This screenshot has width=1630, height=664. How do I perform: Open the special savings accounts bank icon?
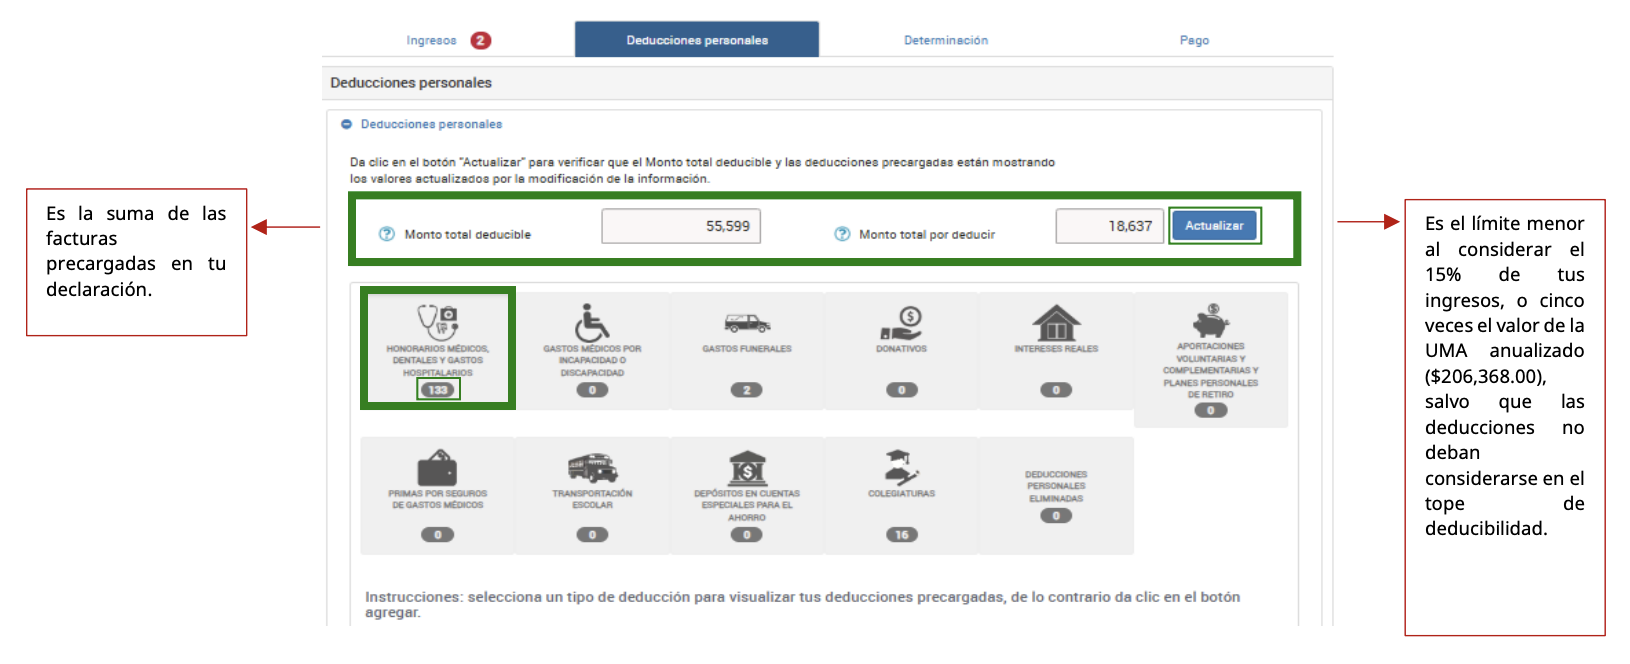[746, 468]
